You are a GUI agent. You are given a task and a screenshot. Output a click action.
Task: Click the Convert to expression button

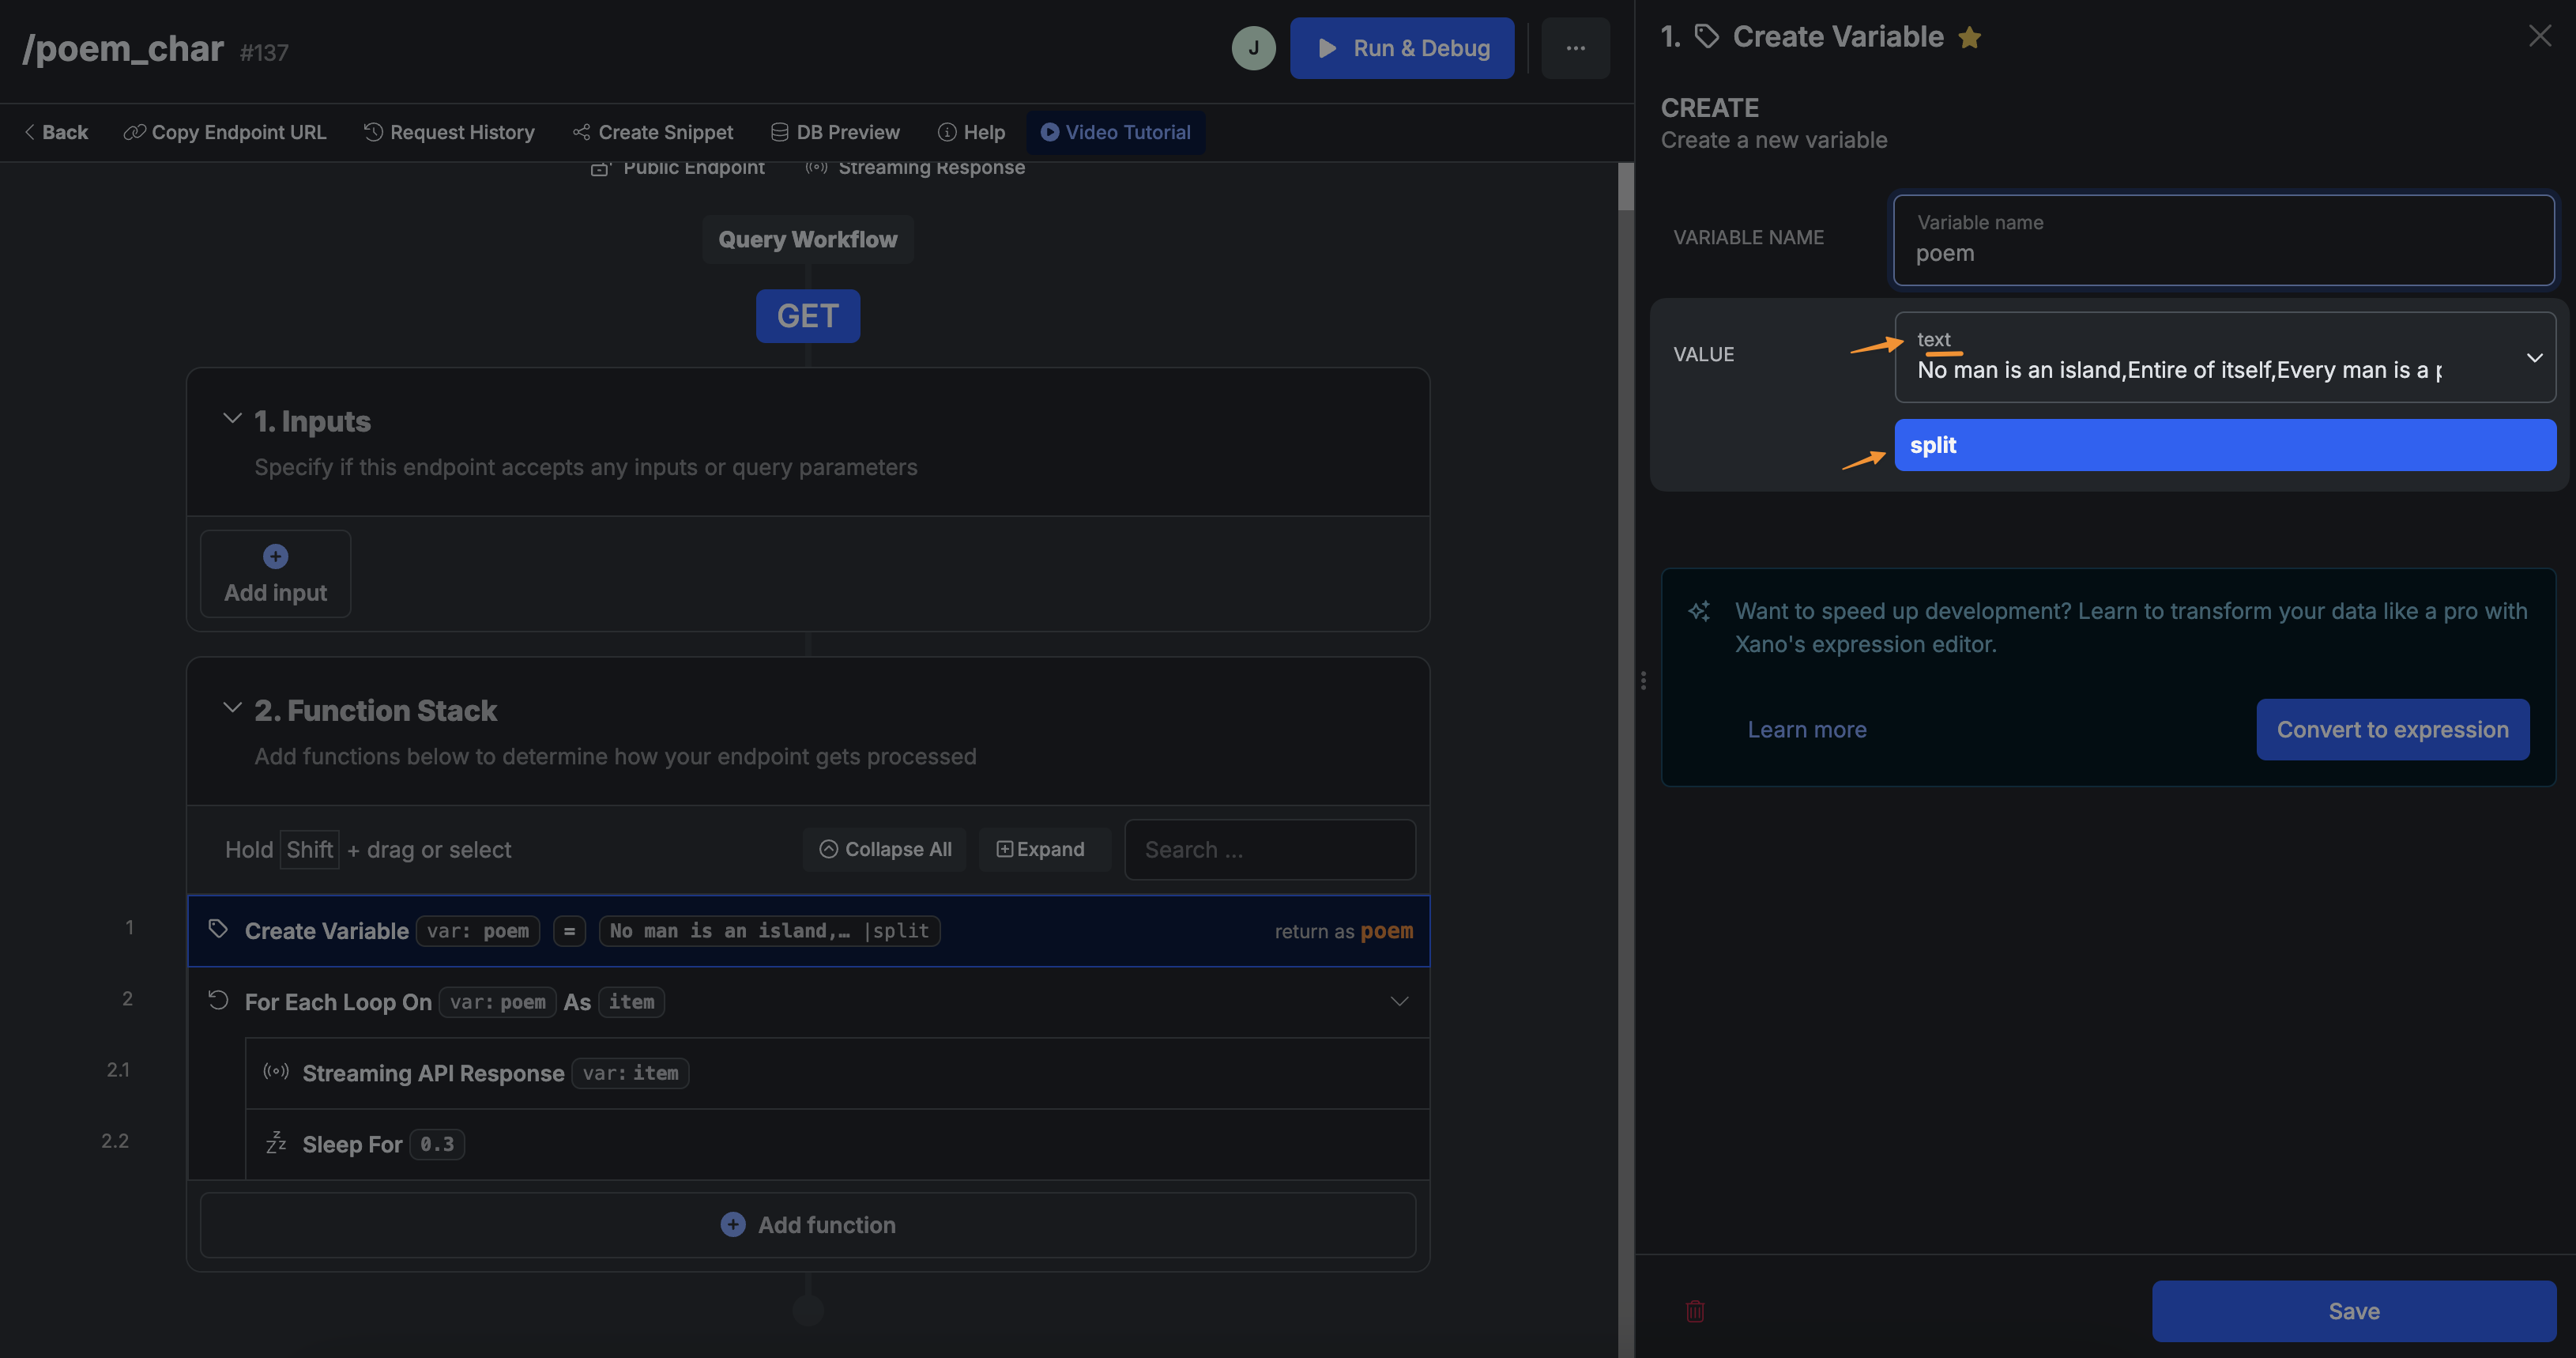pos(2392,729)
